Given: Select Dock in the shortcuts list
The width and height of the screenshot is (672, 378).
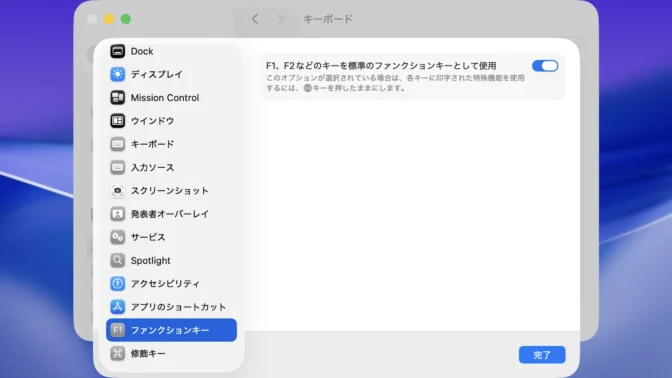Looking at the screenshot, I should [171, 51].
